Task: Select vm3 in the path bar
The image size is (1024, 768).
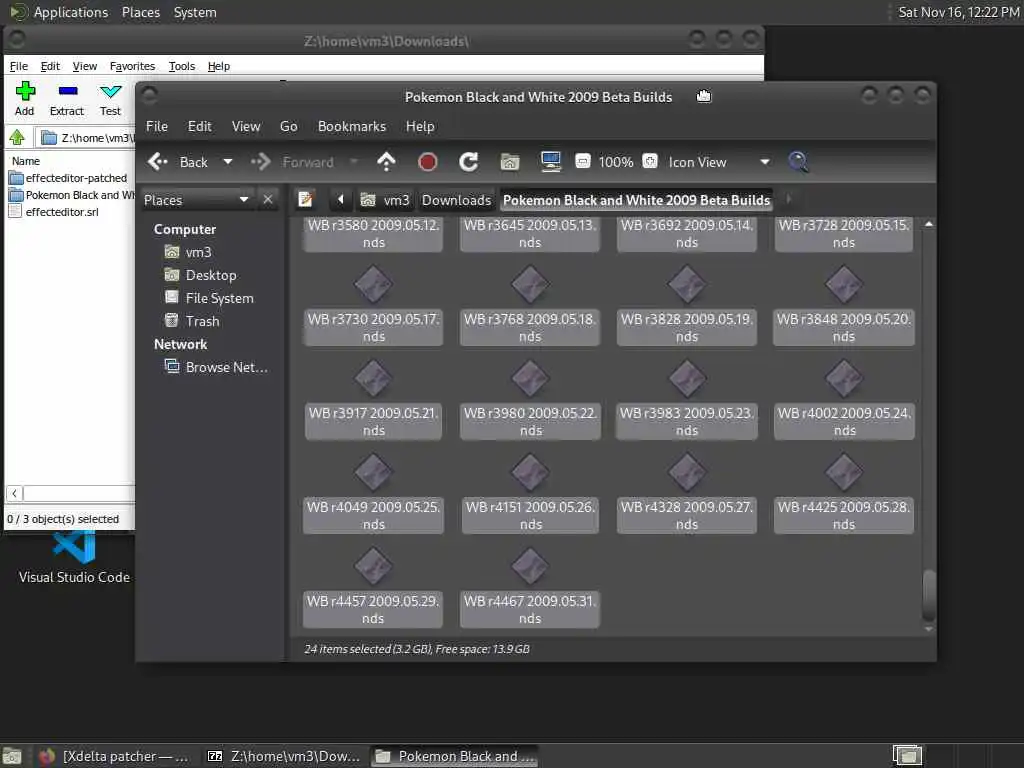Action: click(385, 200)
